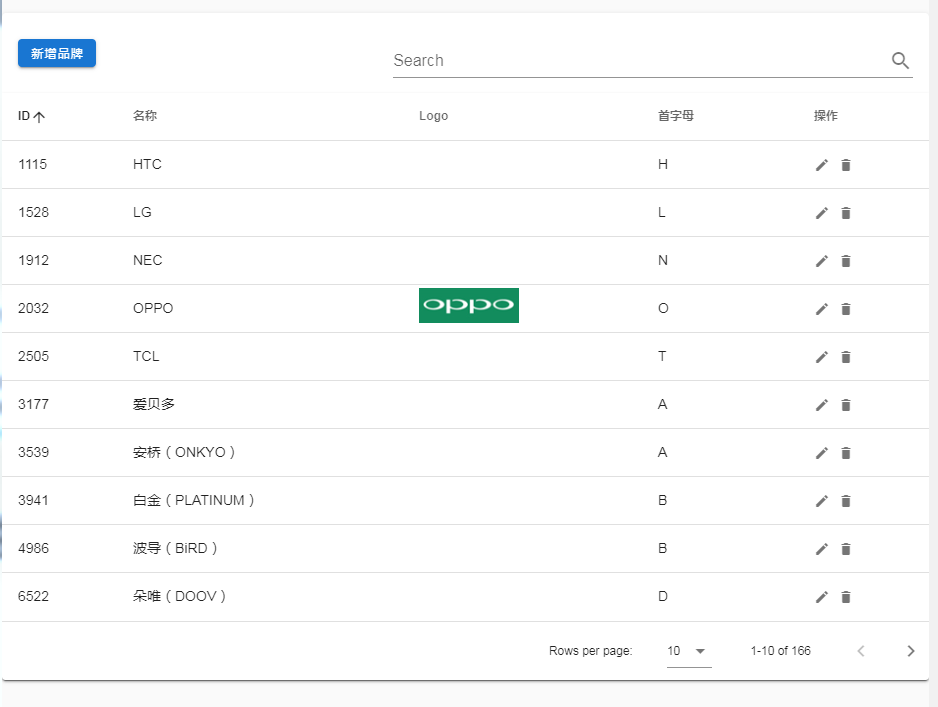Click the search magnifier icon
This screenshot has width=938, height=707.
point(900,61)
